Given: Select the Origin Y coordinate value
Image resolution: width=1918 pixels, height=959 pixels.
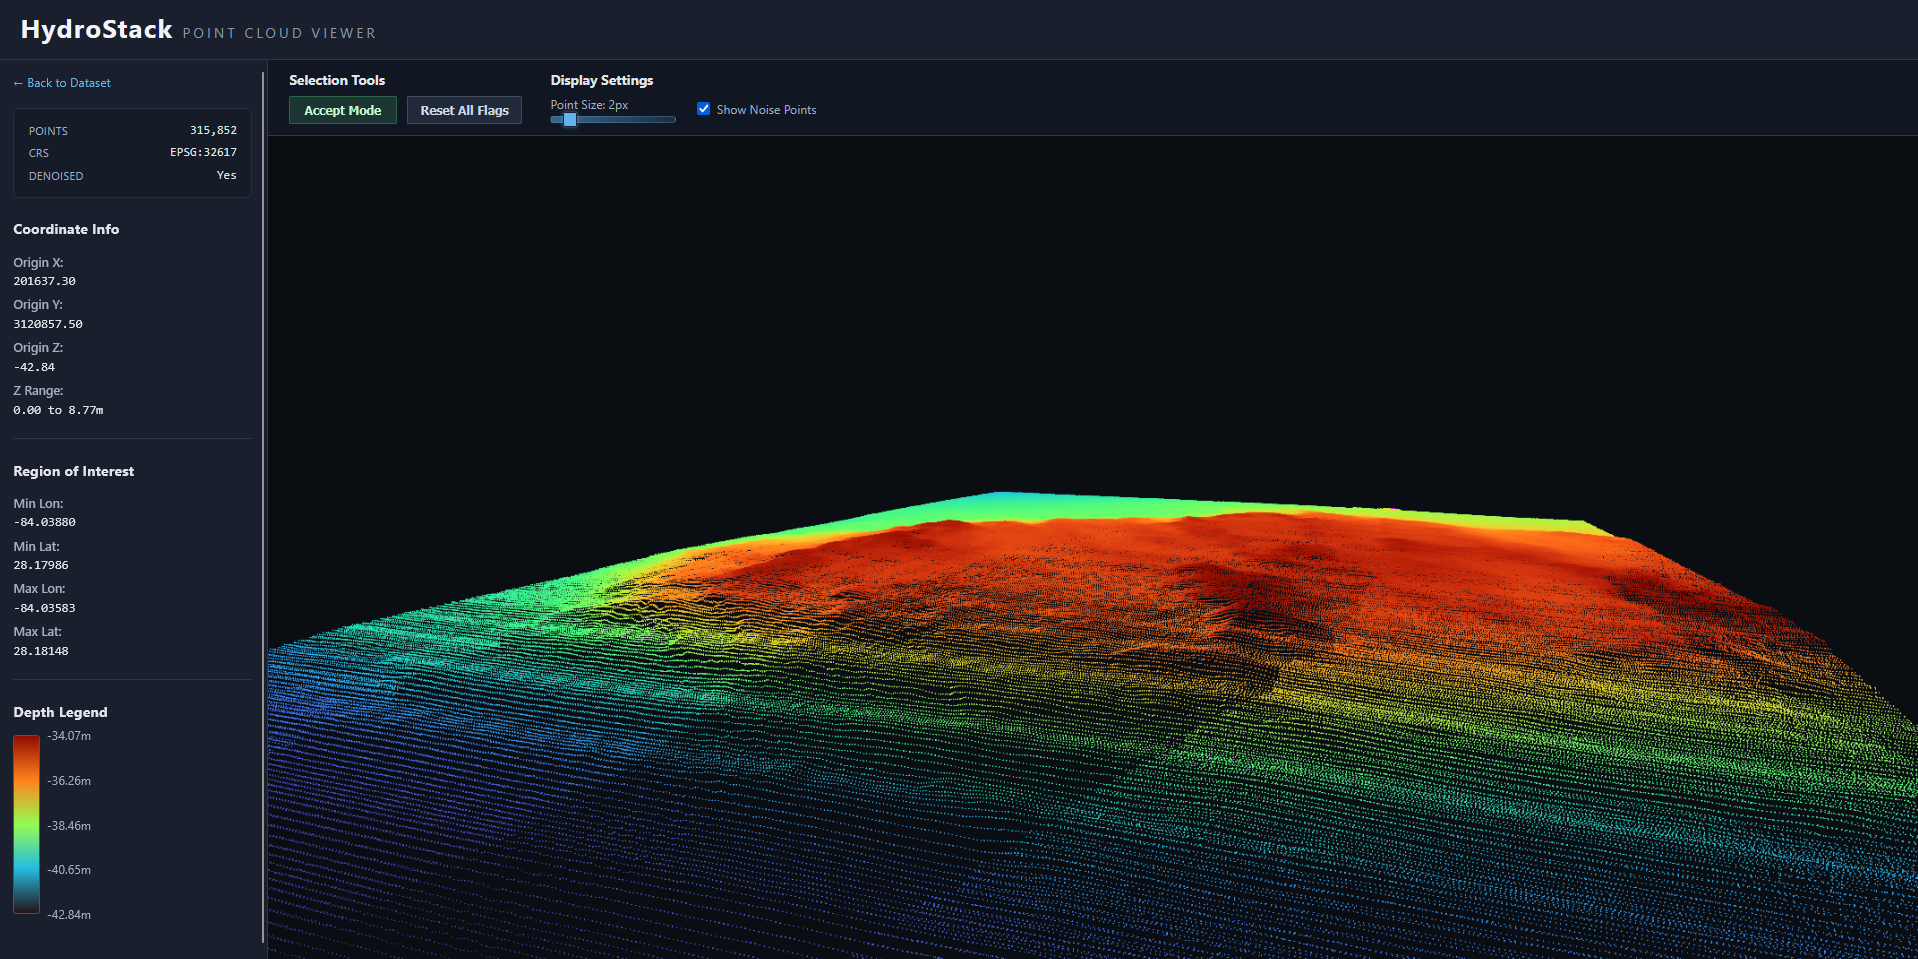Looking at the screenshot, I should (x=47, y=323).
